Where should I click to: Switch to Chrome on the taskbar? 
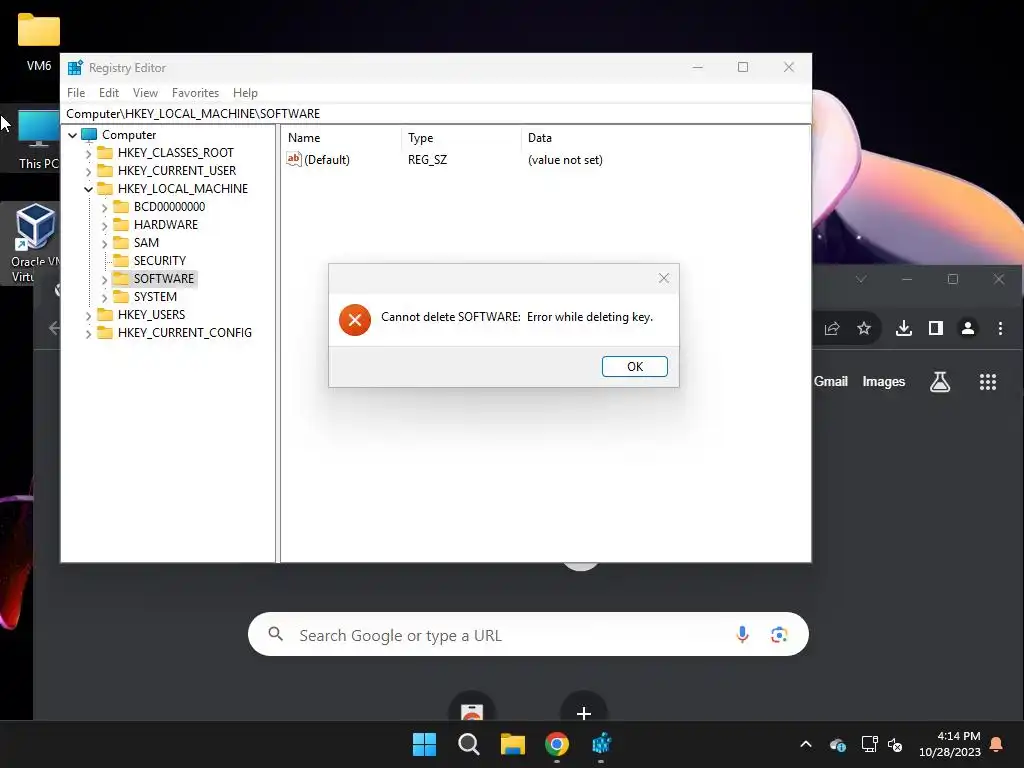click(557, 744)
